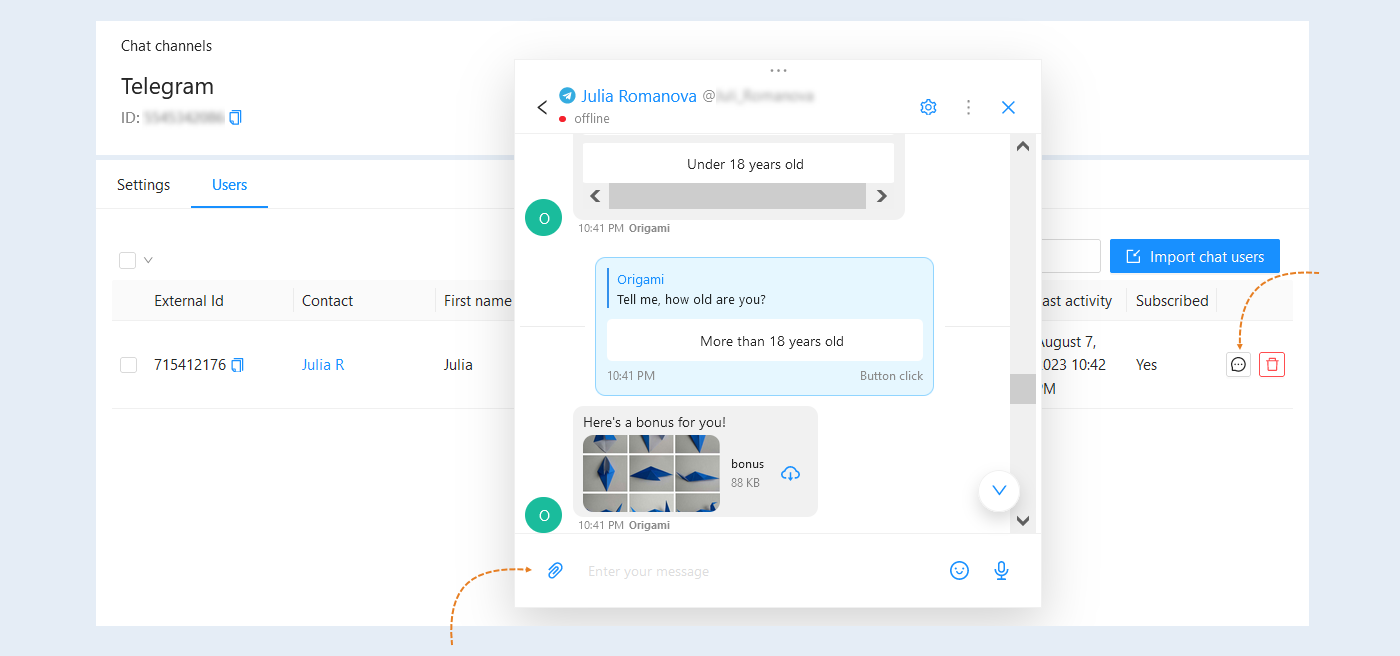Click the Yes subscribed cell
The image size is (1400, 656).
(1146, 365)
